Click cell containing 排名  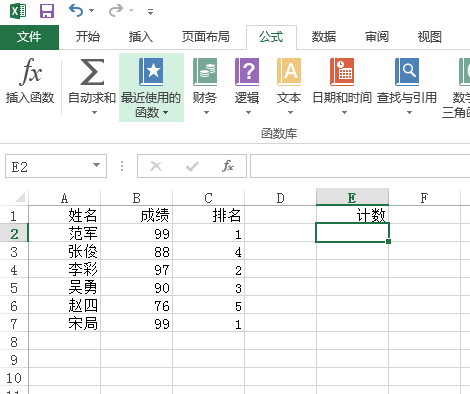(x=208, y=215)
